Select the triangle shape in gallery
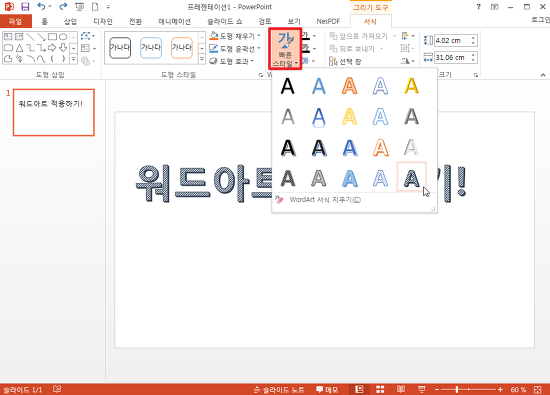The image size is (550, 395). point(19,48)
